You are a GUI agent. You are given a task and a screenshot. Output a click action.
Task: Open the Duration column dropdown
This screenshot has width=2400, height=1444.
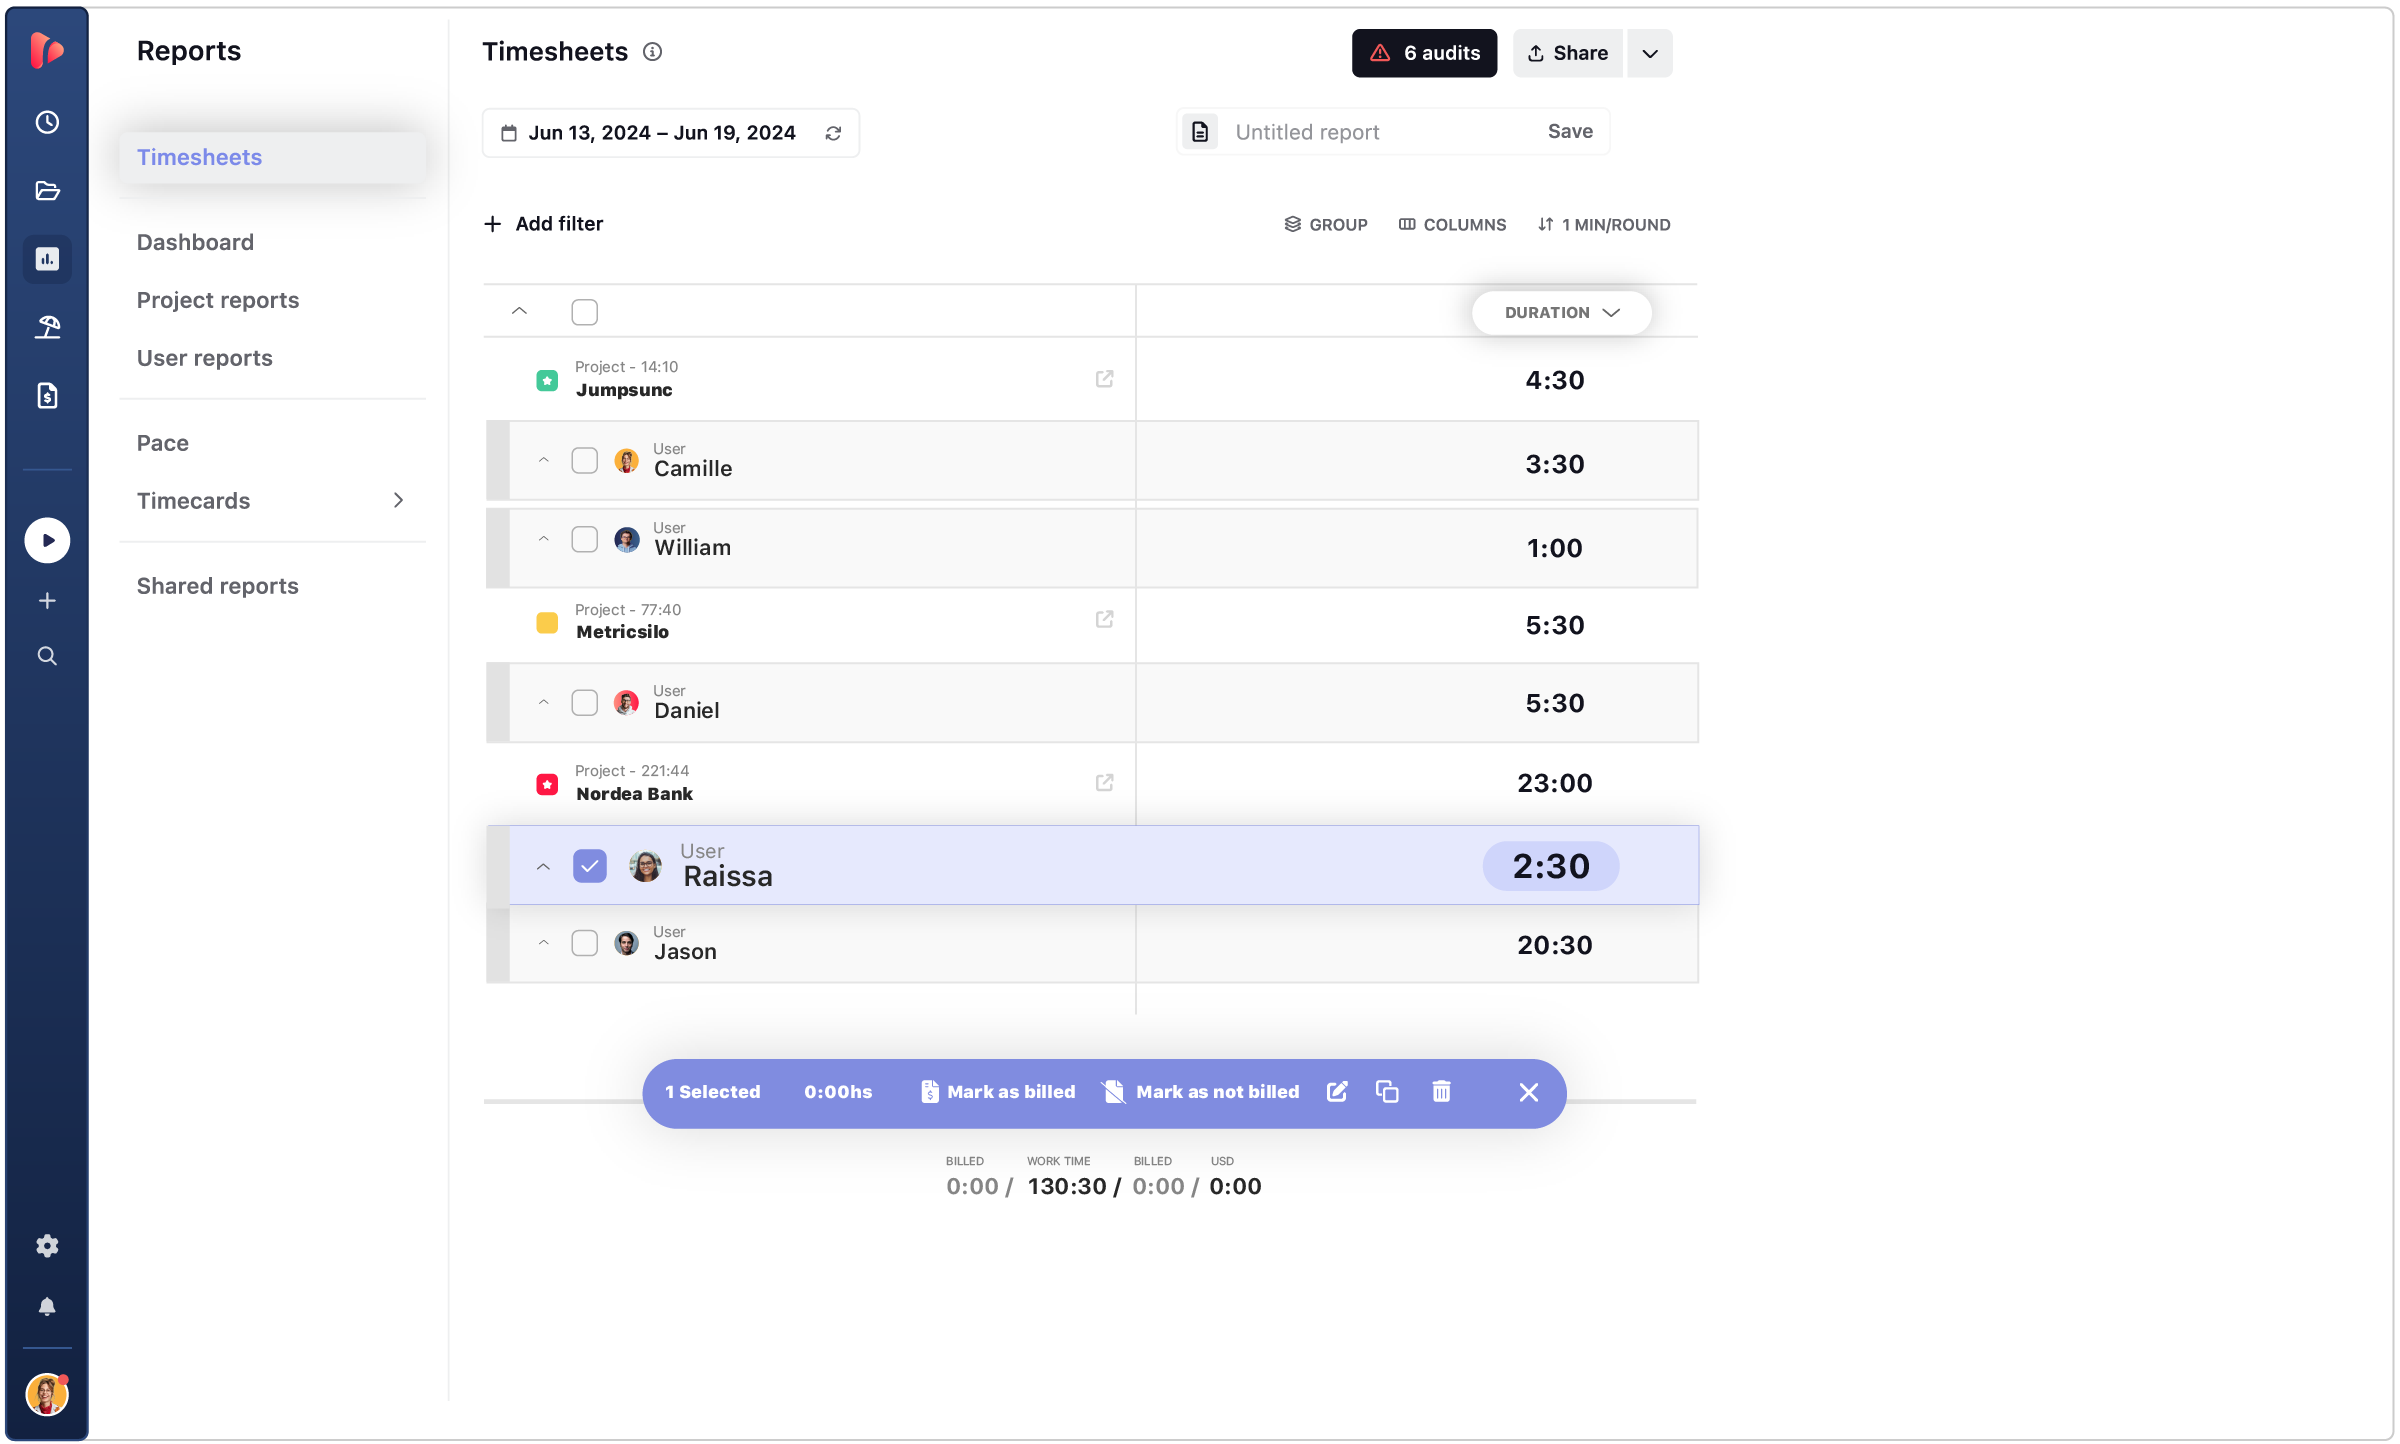1561,312
